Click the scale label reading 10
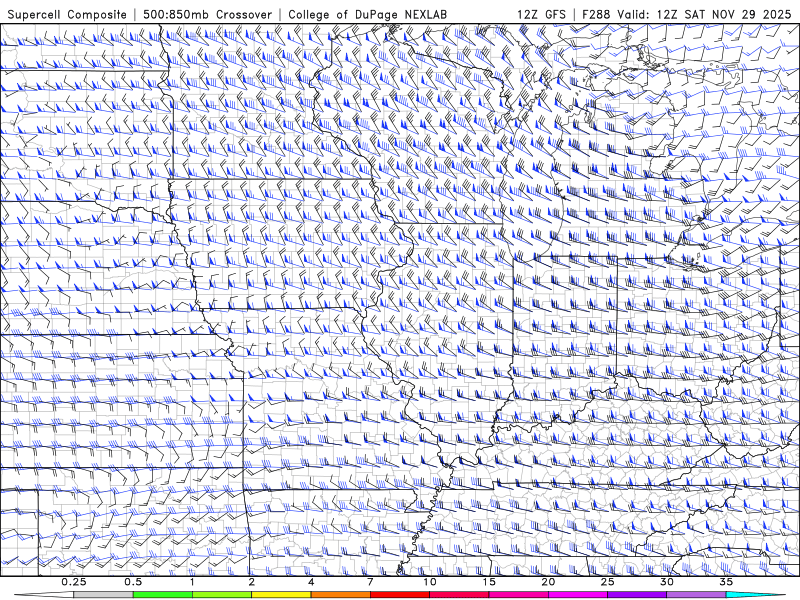This screenshot has width=800, height=600. tap(430, 582)
